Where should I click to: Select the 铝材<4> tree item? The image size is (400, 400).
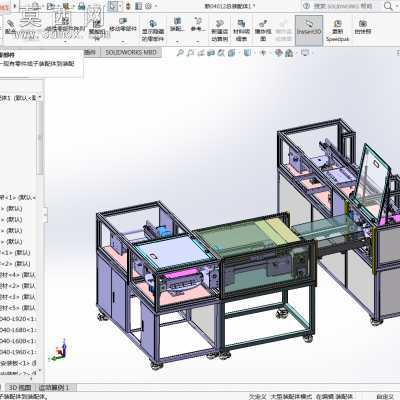18,275
